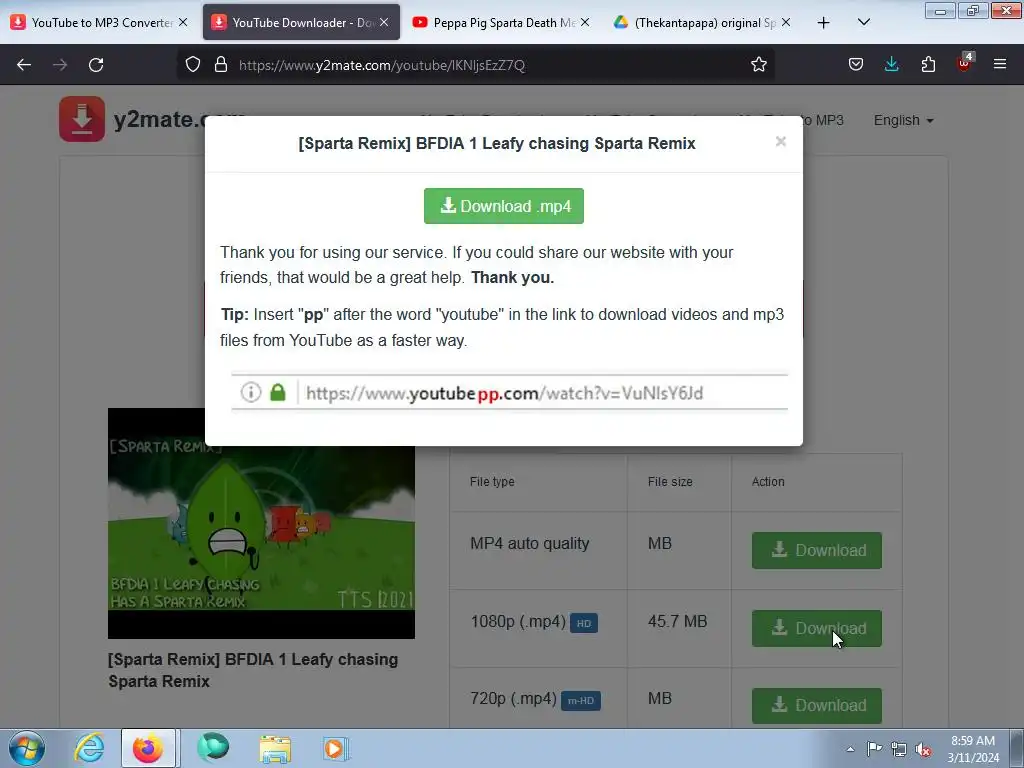
Task: Open the Save to Pocket icon
Action: 856,65
